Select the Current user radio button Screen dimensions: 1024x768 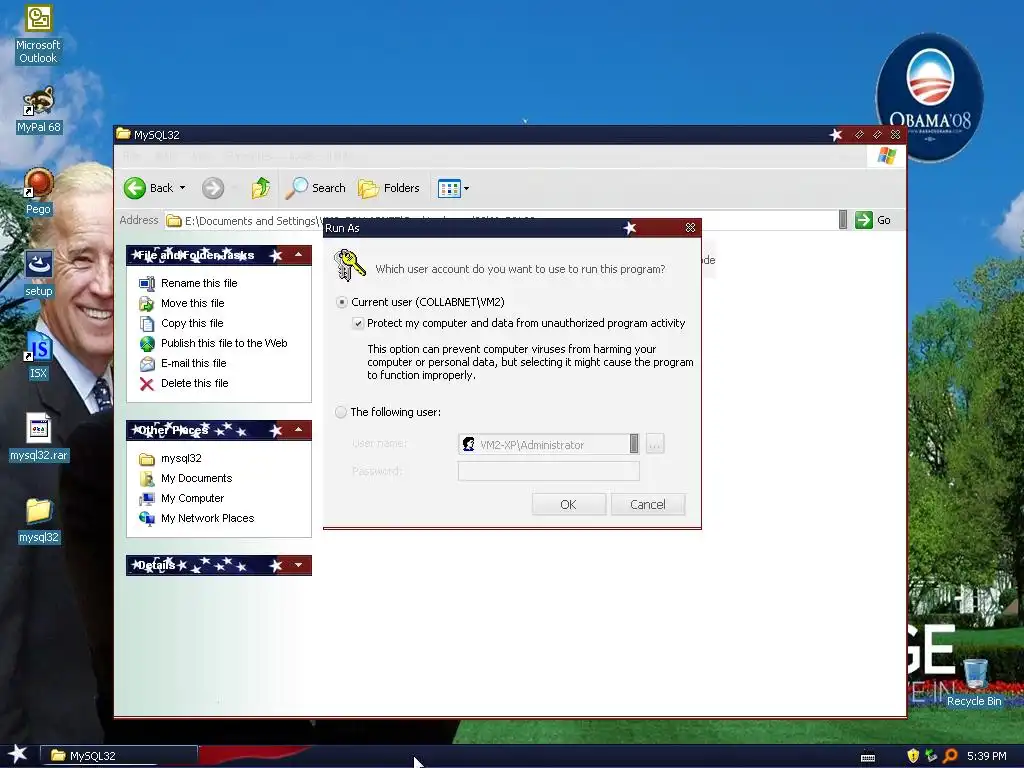coord(342,302)
